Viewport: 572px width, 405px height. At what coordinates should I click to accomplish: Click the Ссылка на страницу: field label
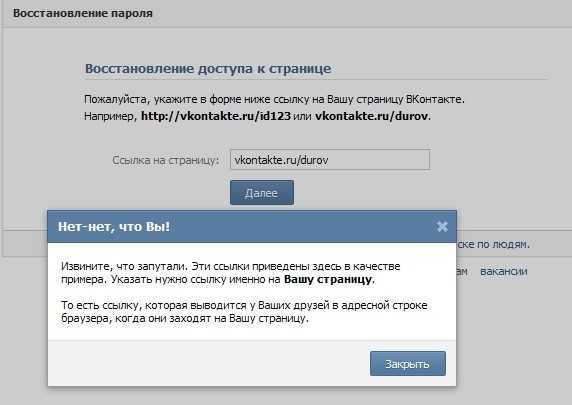166,160
